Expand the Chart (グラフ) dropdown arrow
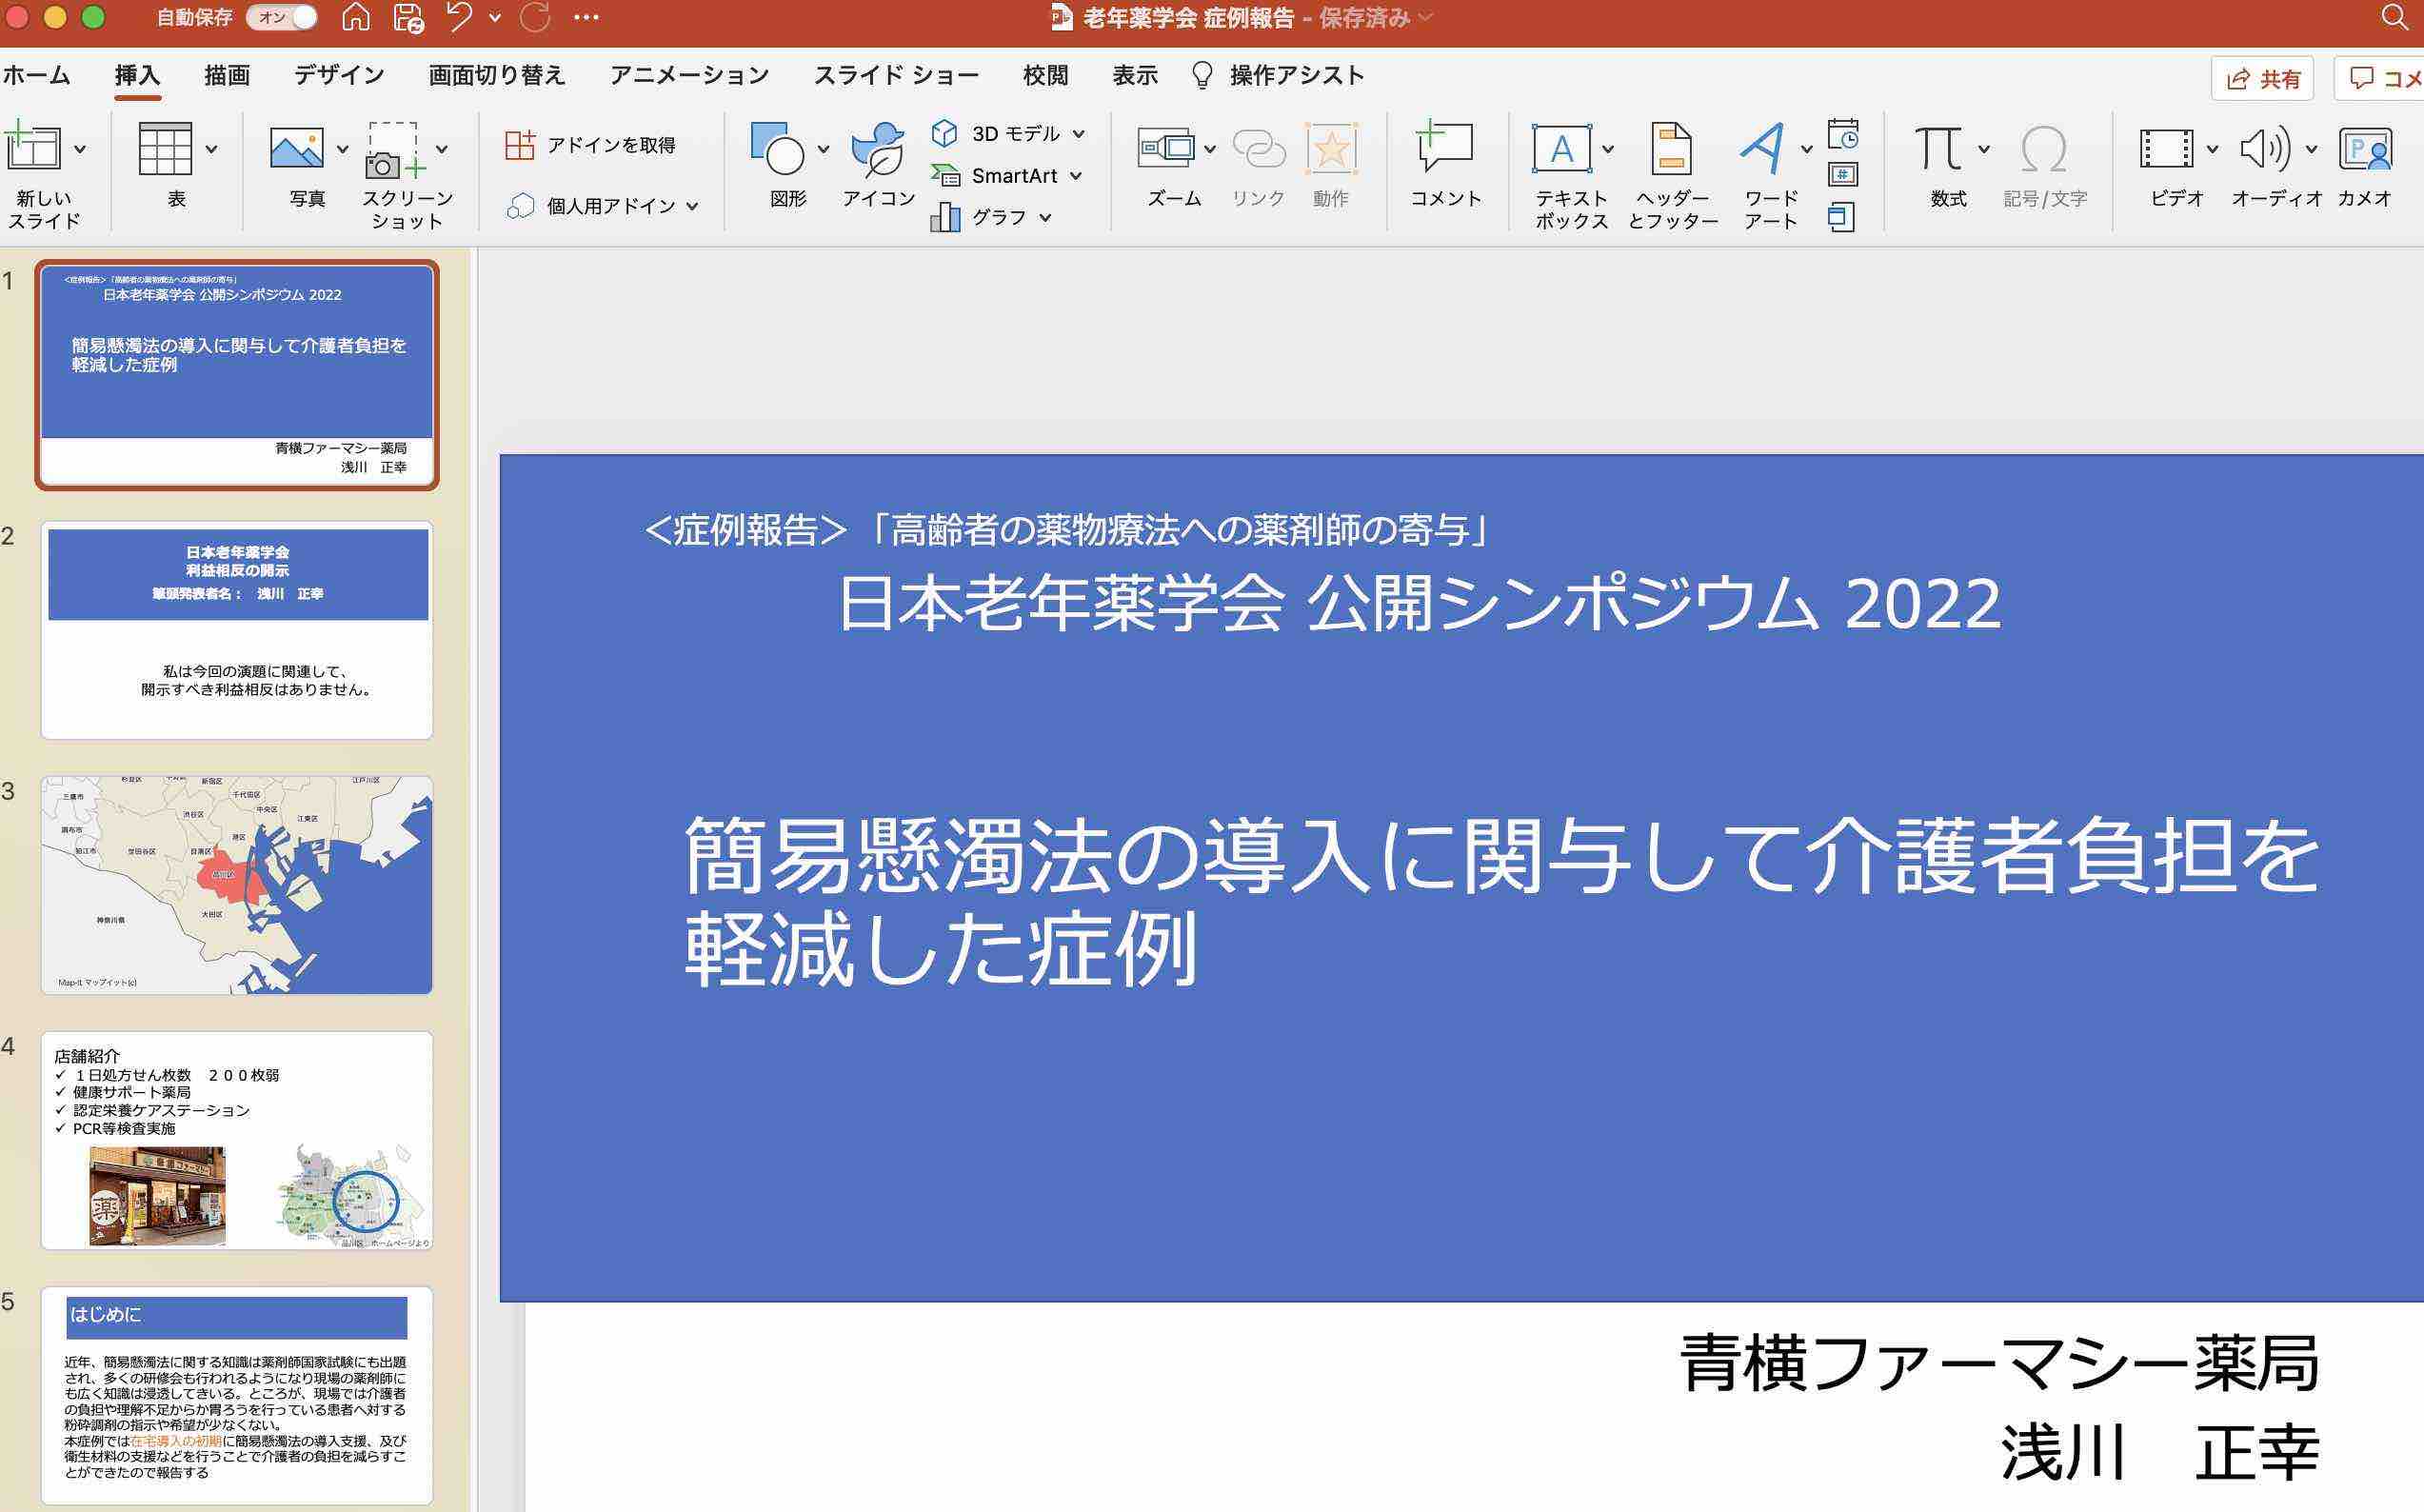Viewport: 2424px width, 1512px height. [1045, 218]
